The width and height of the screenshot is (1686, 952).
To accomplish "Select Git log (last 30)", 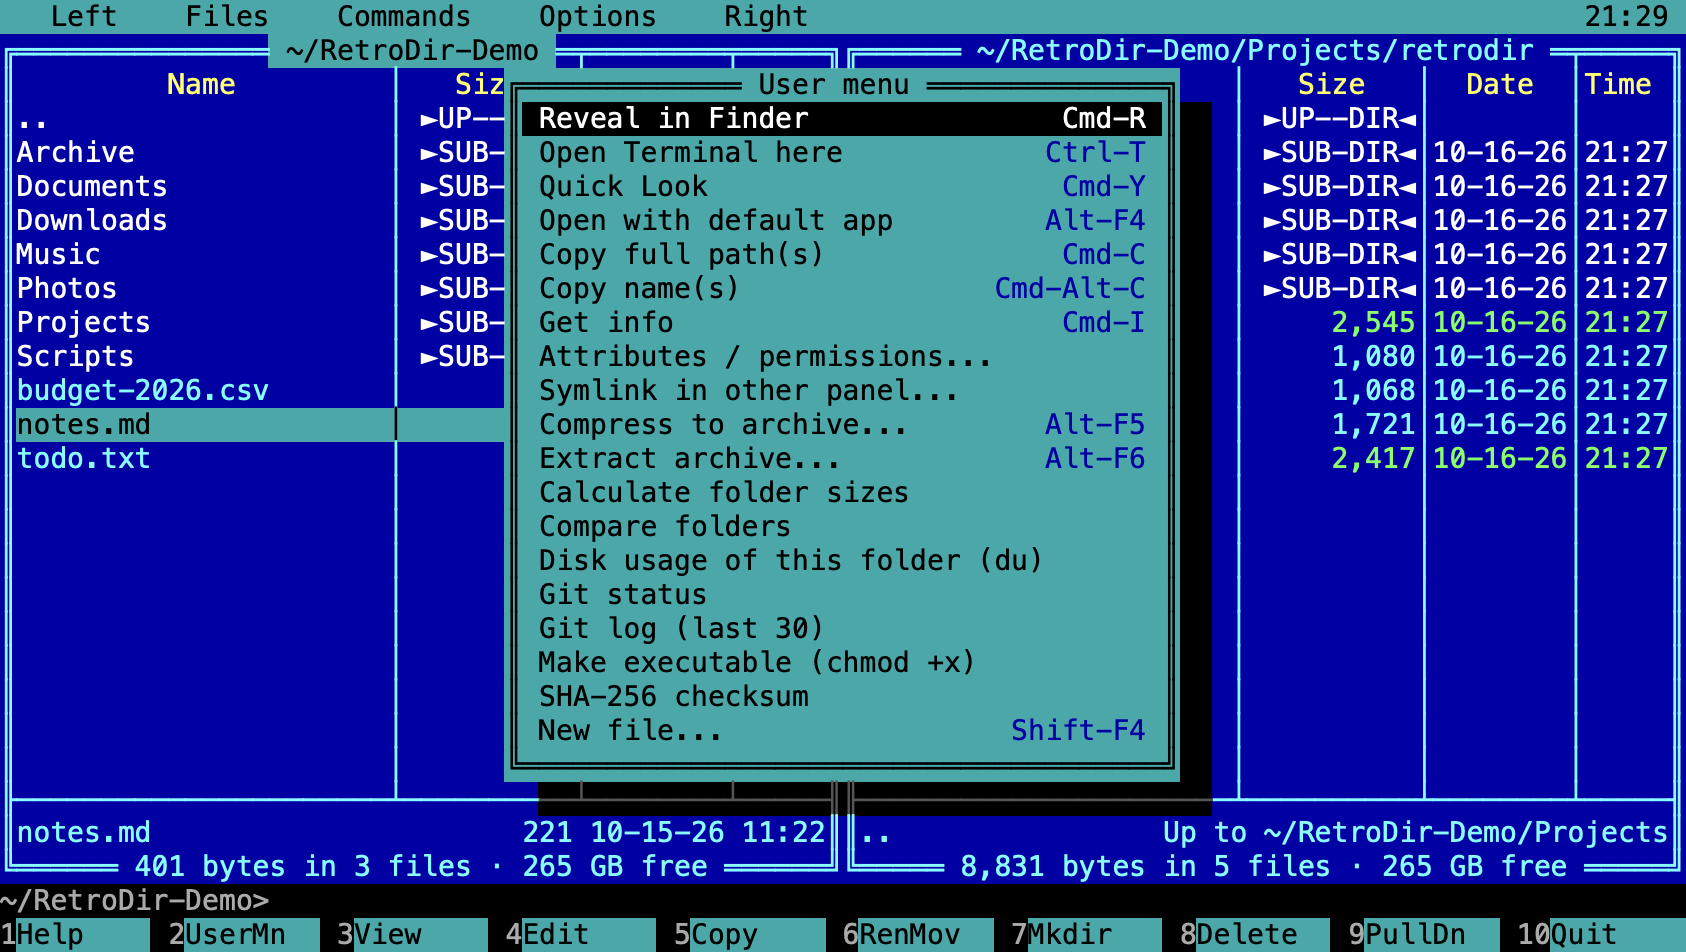I will (x=842, y=628).
